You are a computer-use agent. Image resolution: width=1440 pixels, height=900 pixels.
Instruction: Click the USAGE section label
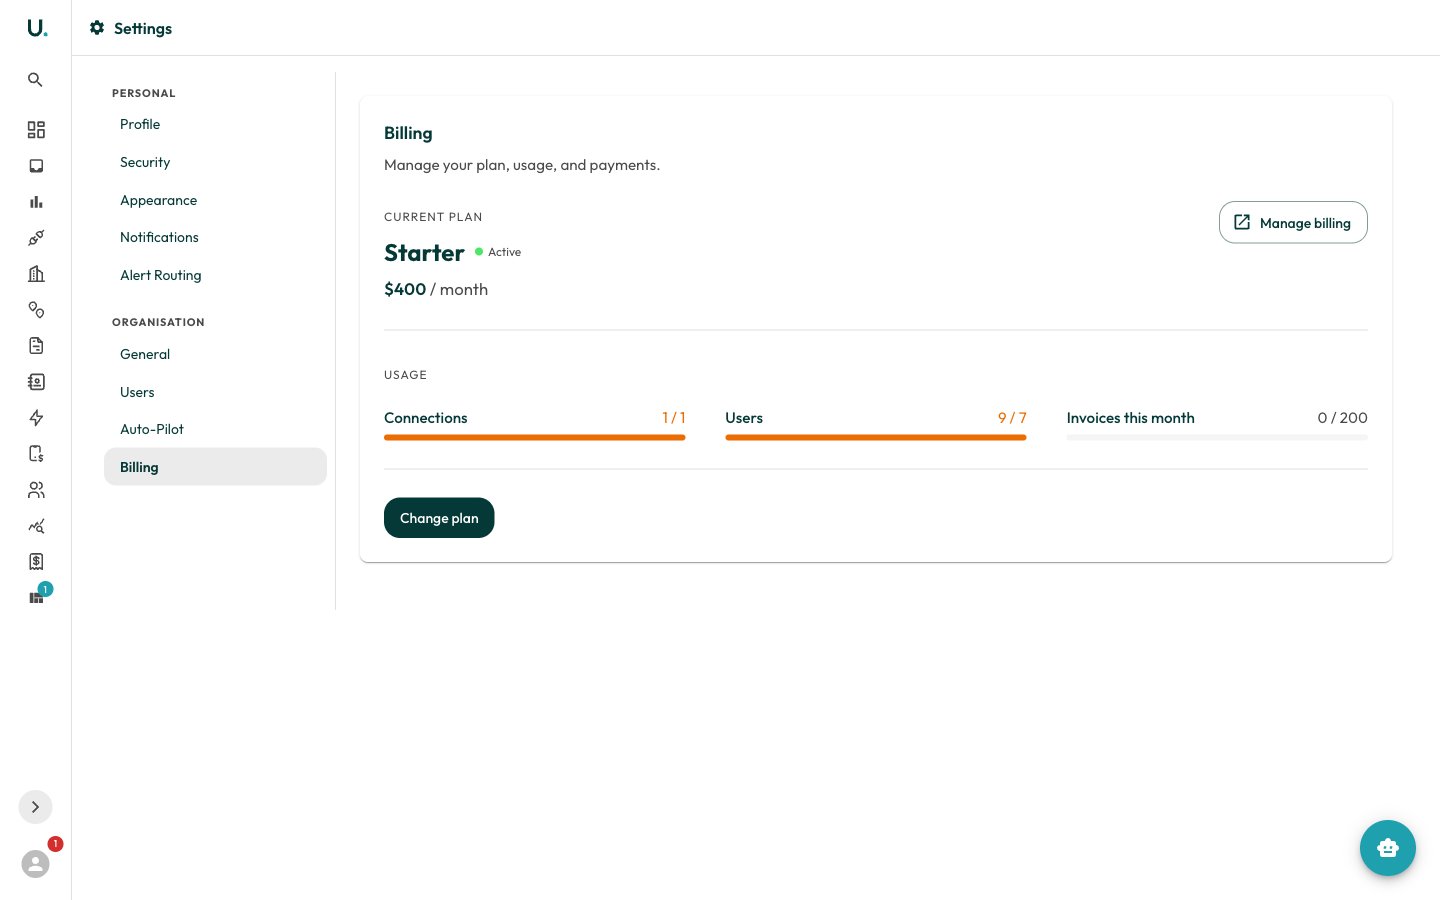[x=405, y=375]
